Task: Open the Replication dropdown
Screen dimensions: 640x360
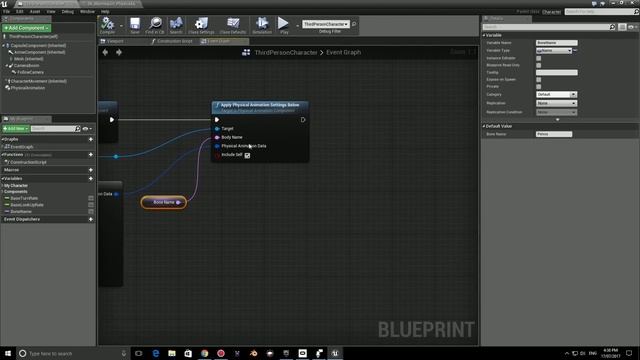Action: (556, 103)
